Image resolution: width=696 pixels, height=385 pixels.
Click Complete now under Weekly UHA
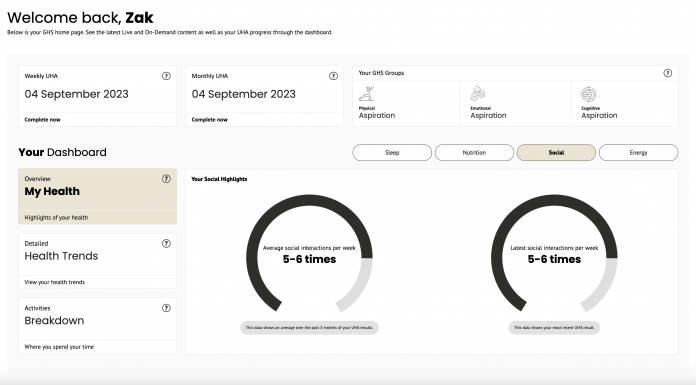43,119
